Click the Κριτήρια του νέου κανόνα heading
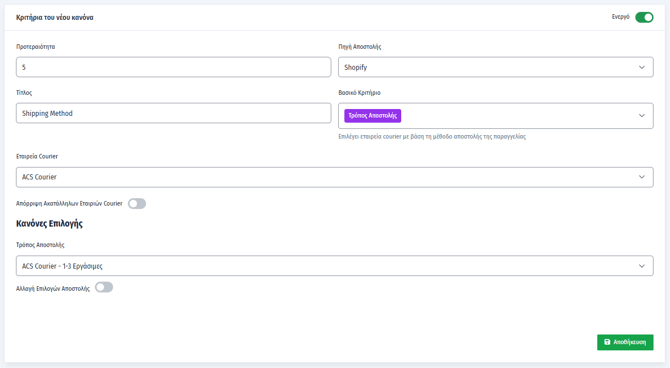670x368 pixels. click(x=55, y=18)
